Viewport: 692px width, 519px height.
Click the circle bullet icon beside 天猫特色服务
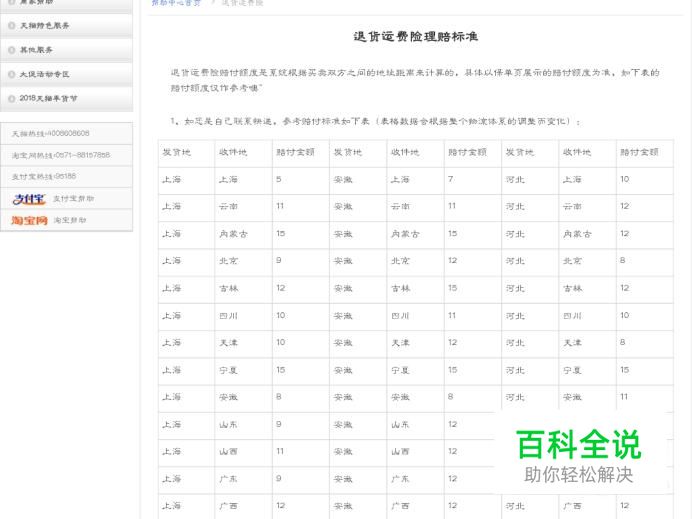(11, 26)
